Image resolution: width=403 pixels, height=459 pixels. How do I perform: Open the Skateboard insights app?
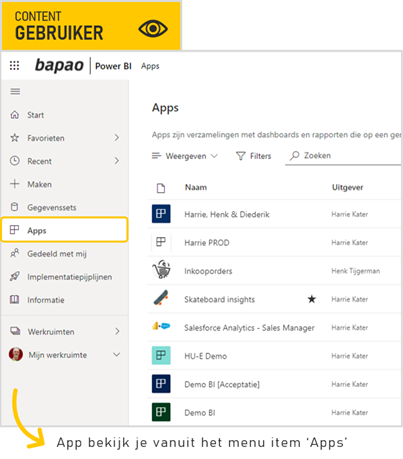tap(219, 299)
